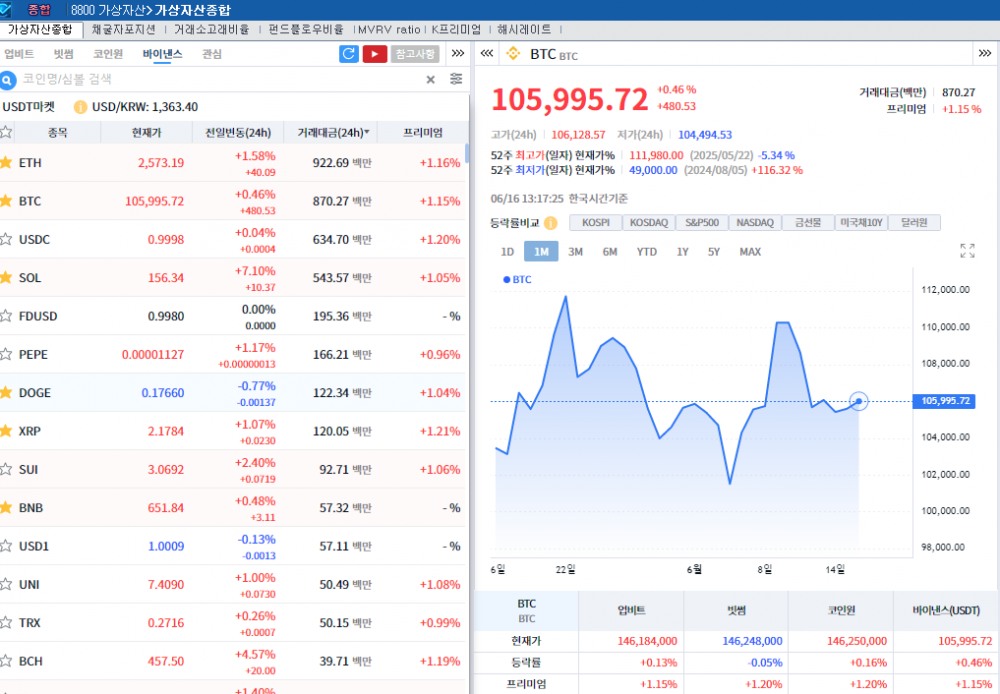Image resolution: width=1000 pixels, height=694 pixels.
Task: Expand the left panel double-chevron
Action: [457, 54]
